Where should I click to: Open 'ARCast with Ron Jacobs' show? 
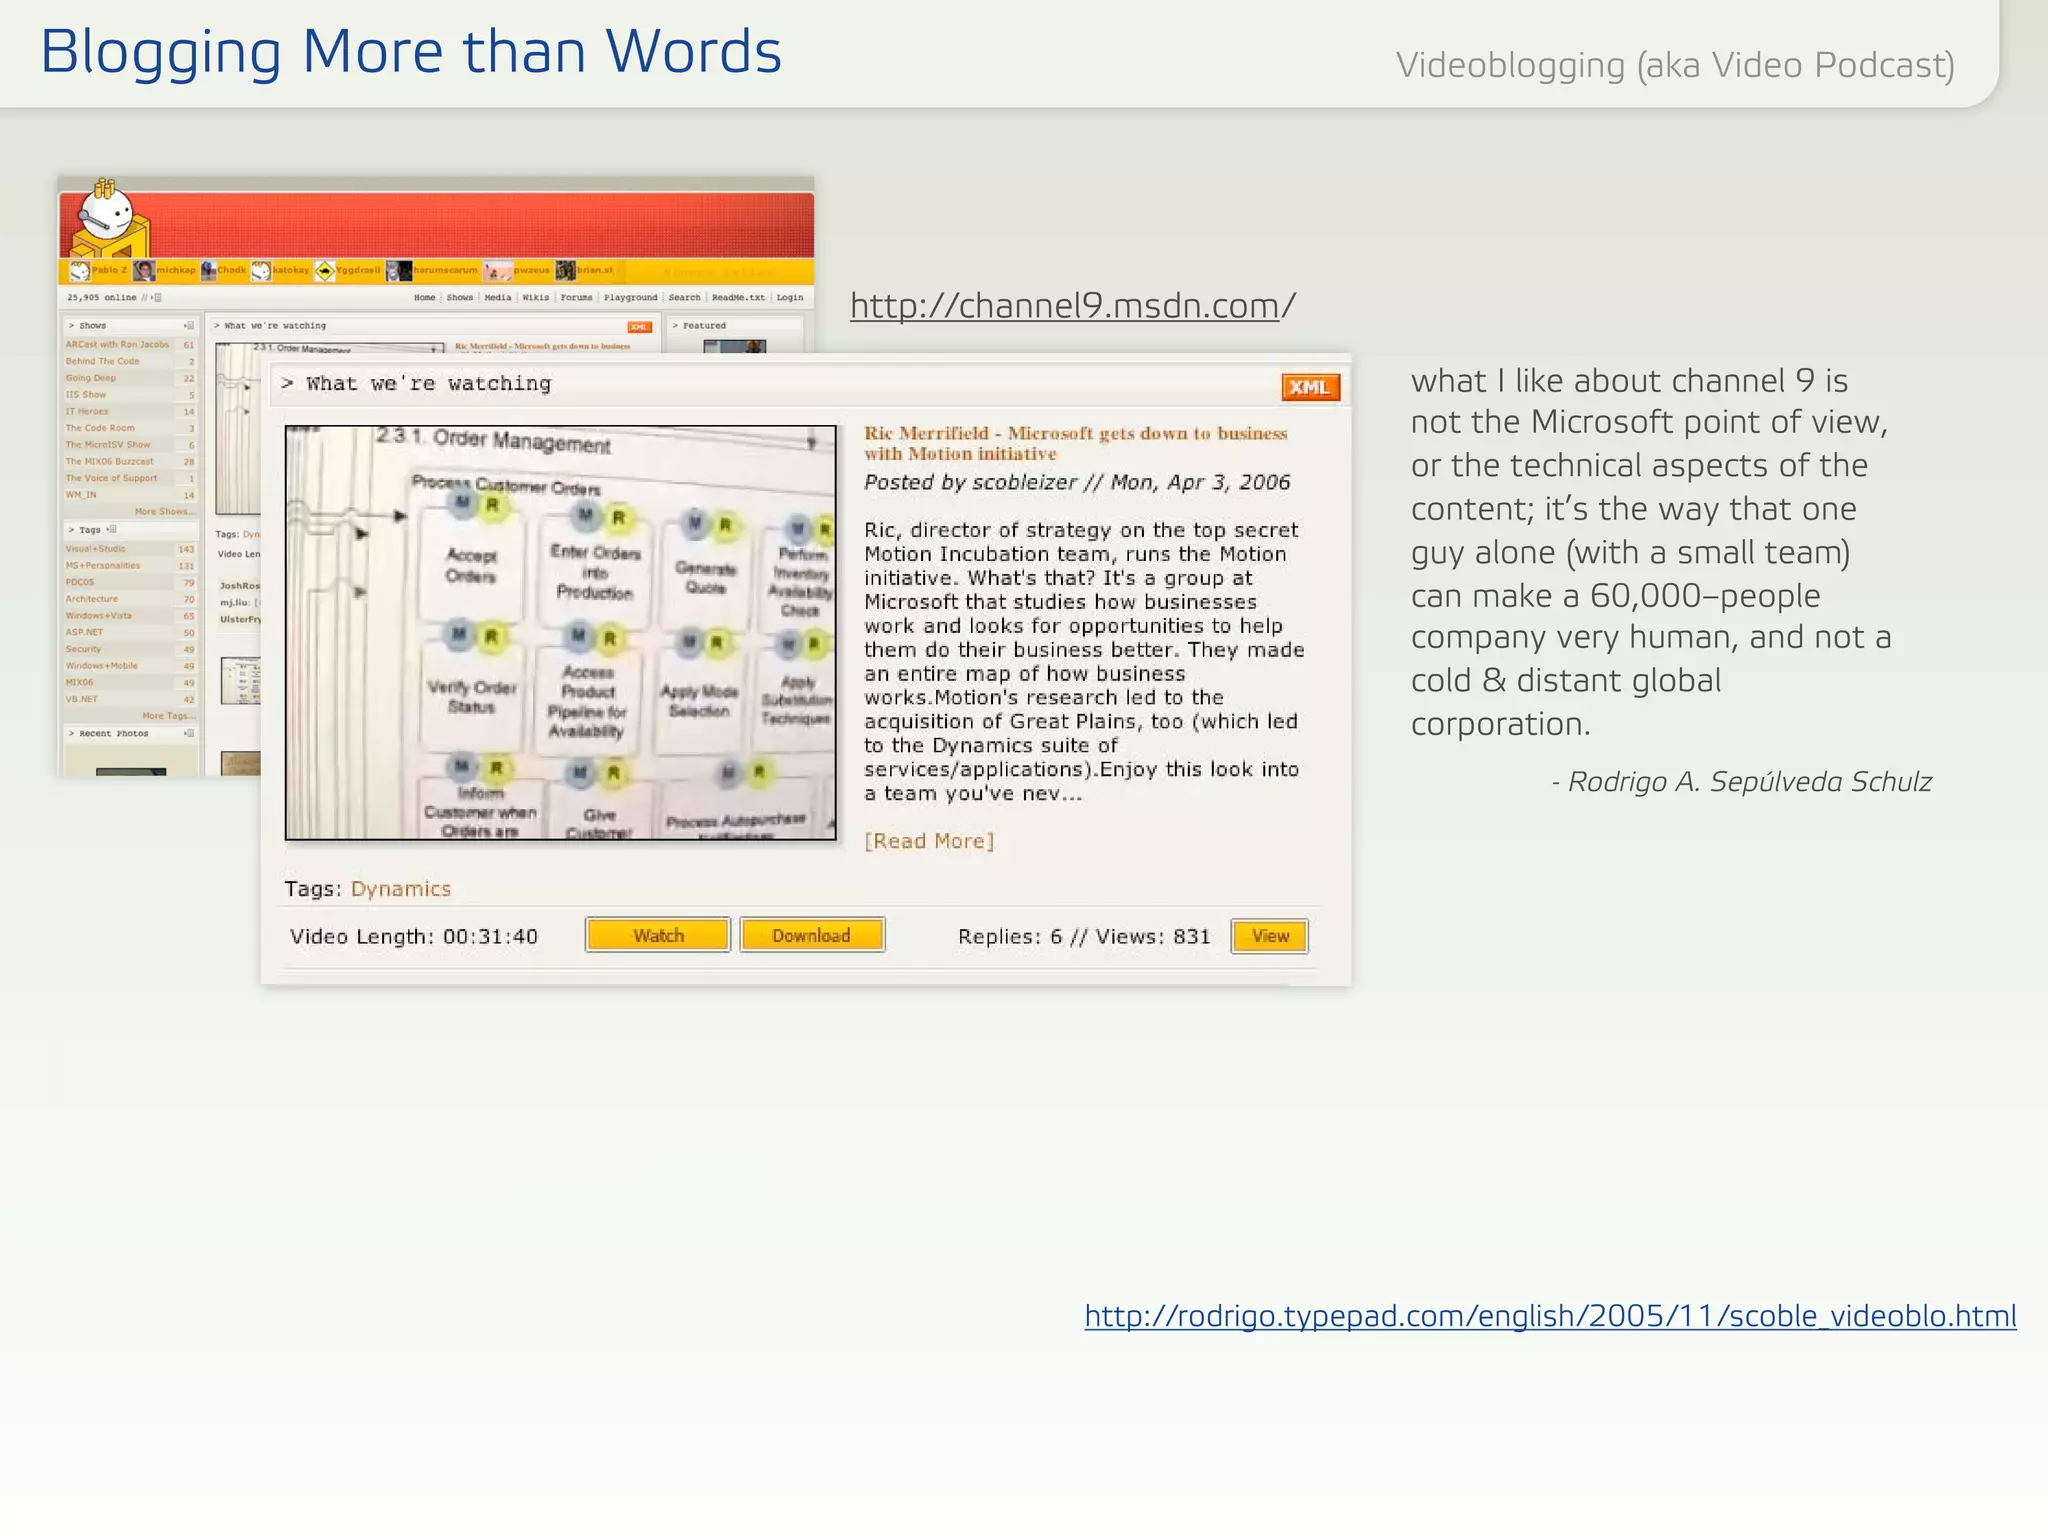point(117,345)
